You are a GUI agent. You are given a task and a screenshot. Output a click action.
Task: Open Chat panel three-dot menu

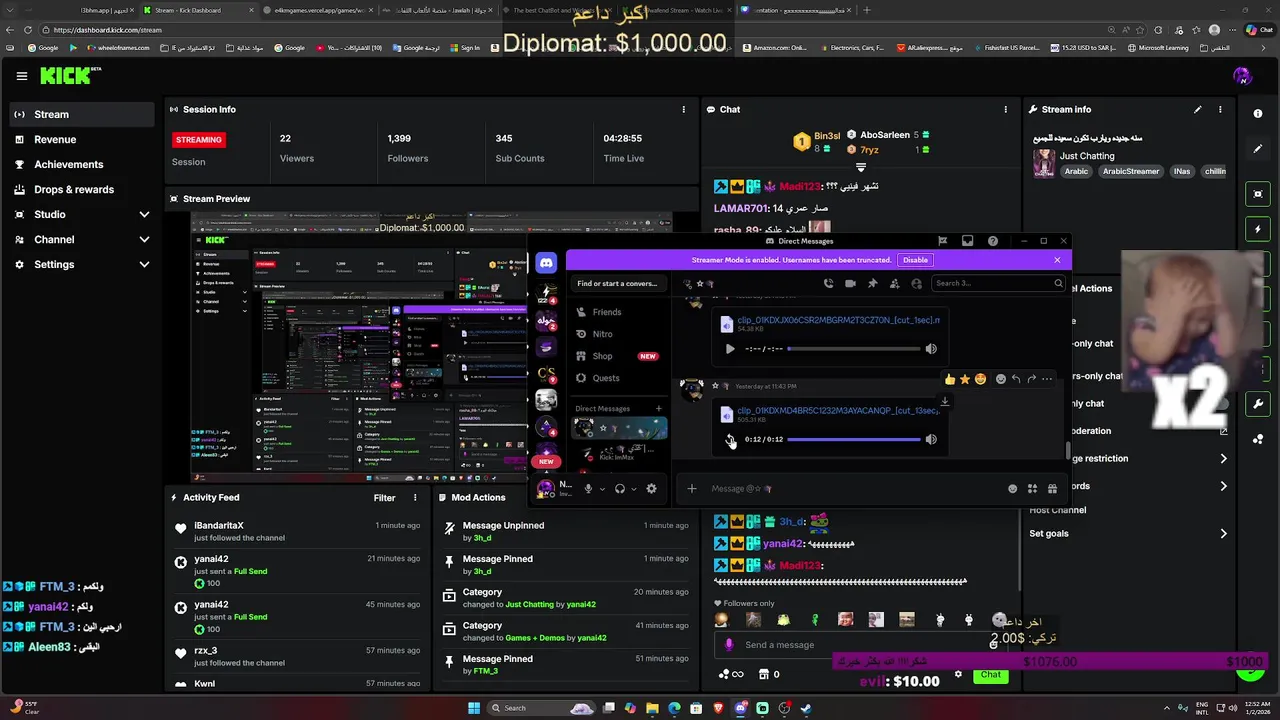pos(1006,109)
